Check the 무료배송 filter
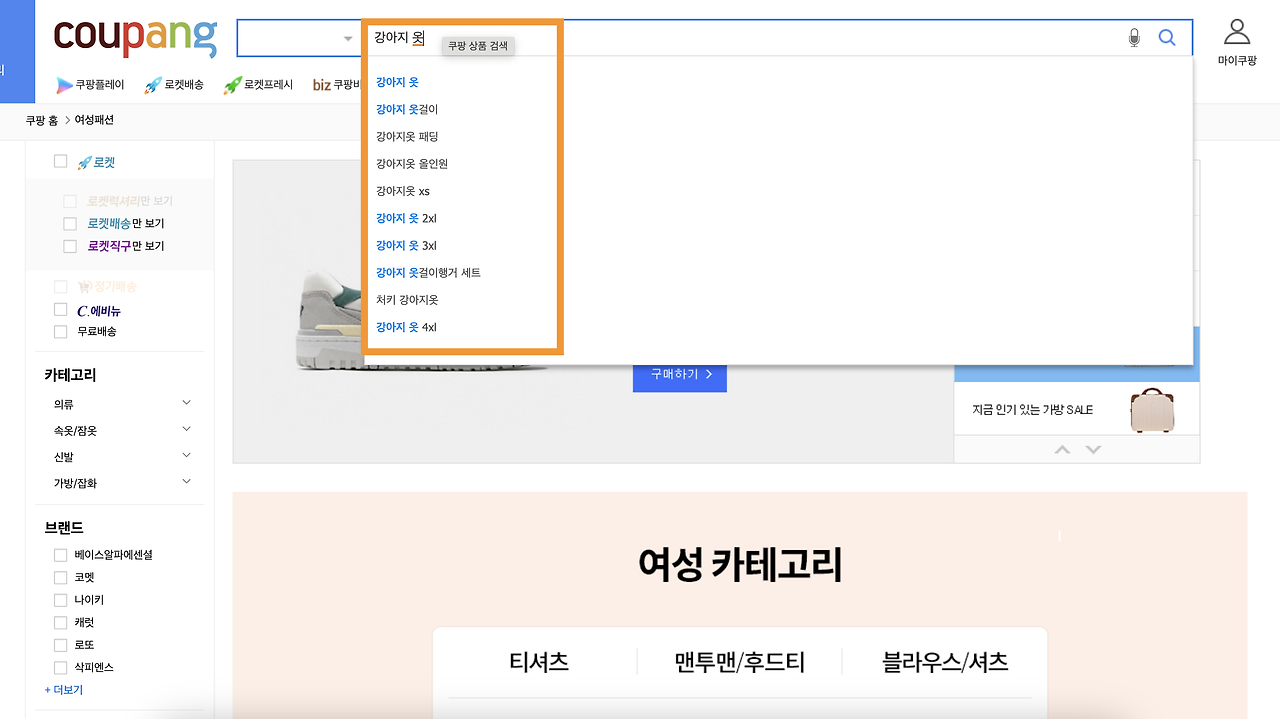The height and width of the screenshot is (719, 1280). tap(61, 331)
